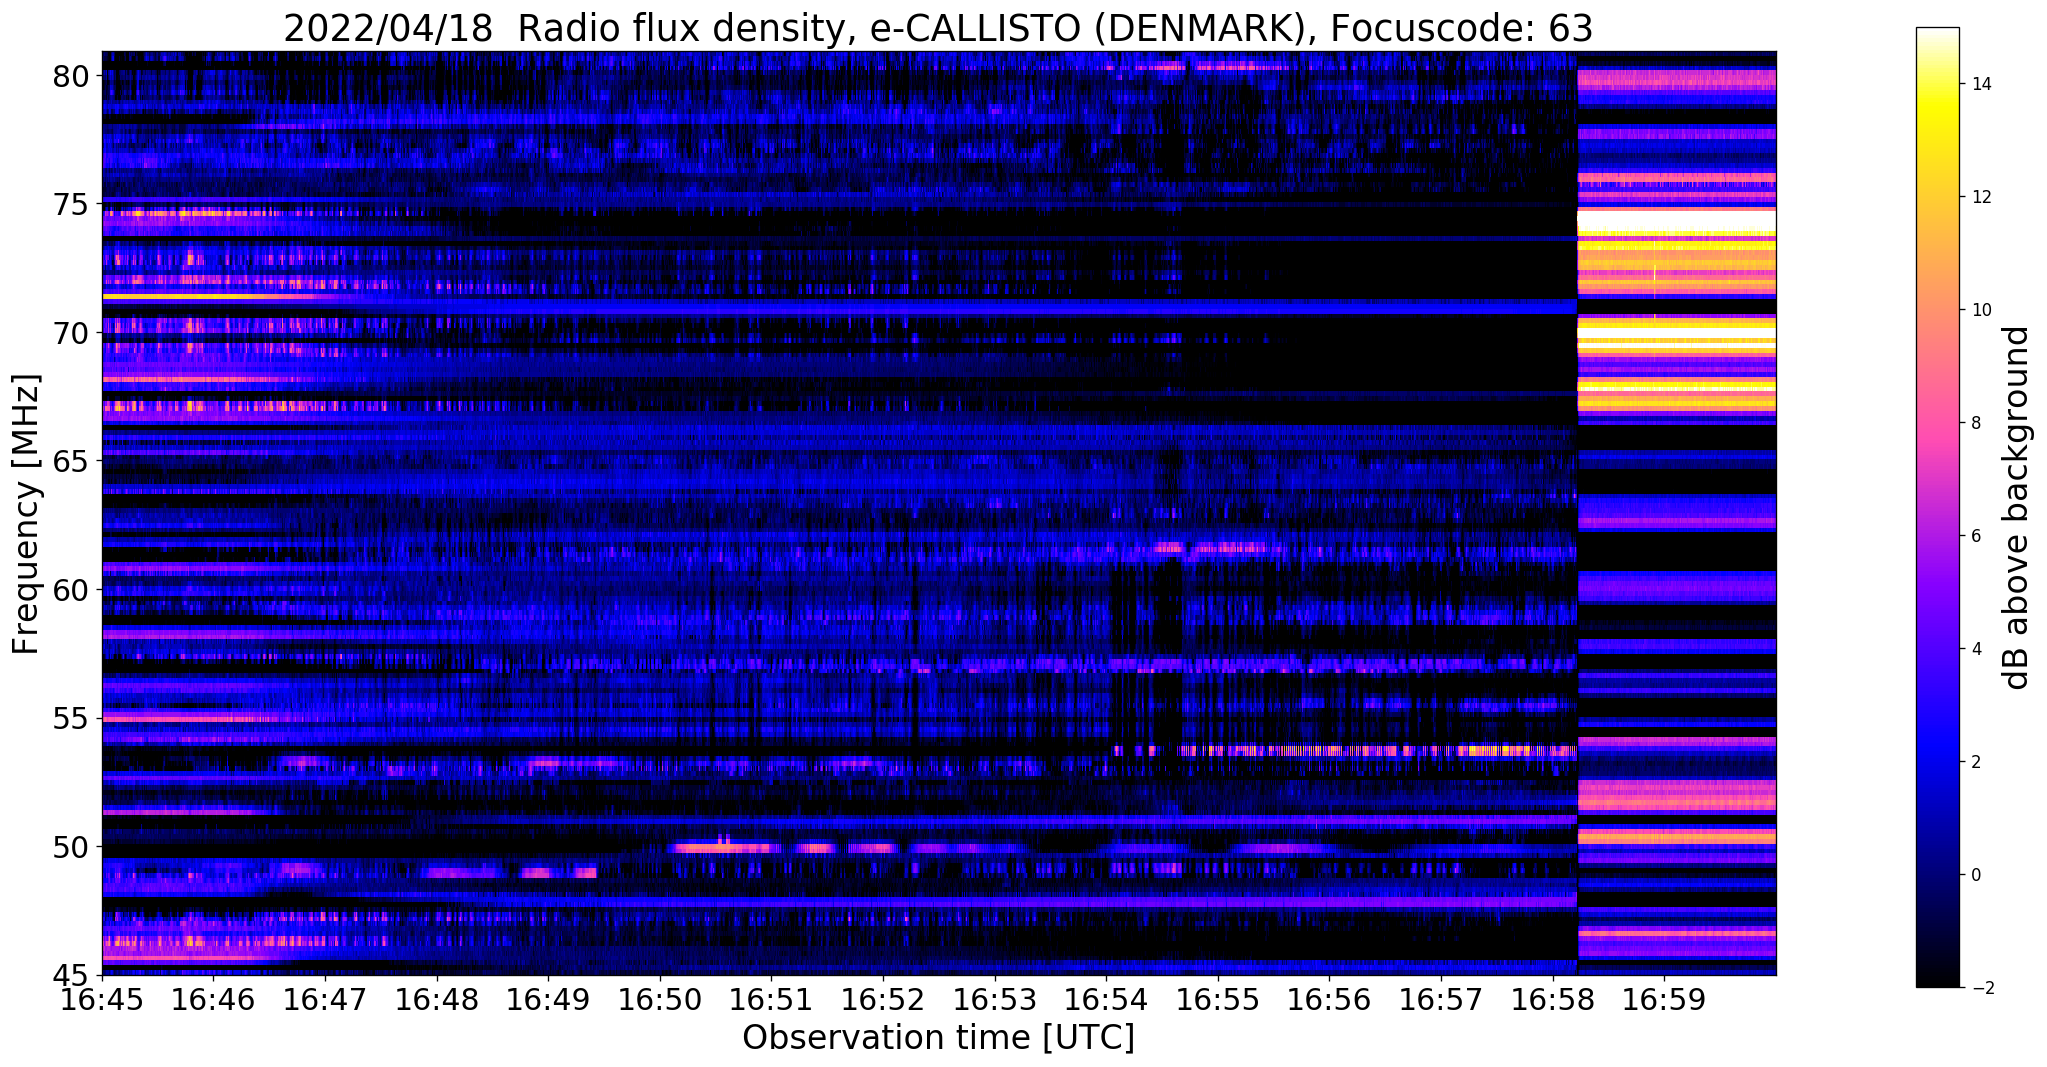2047x1067 pixels.
Task: Click the colorbar tick value 2
Action: click(x=1975, y=762)
